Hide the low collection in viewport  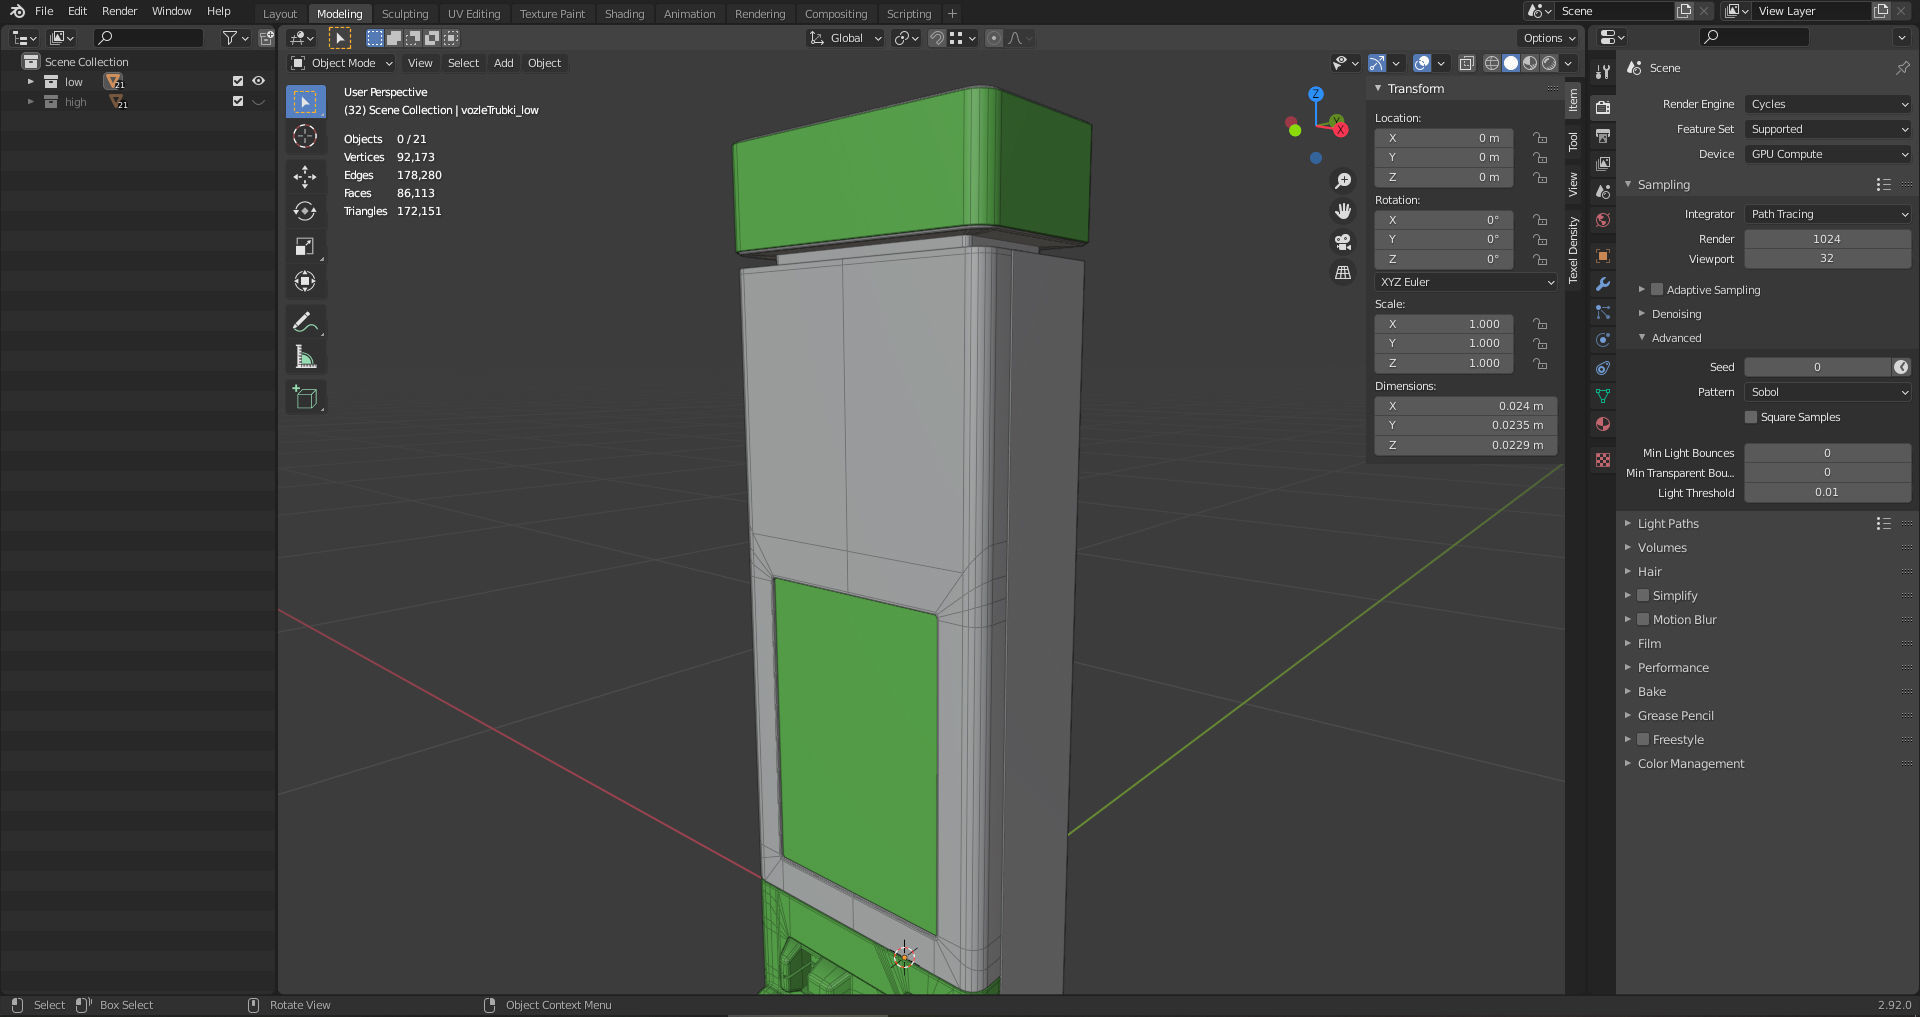tap(259, 81)
